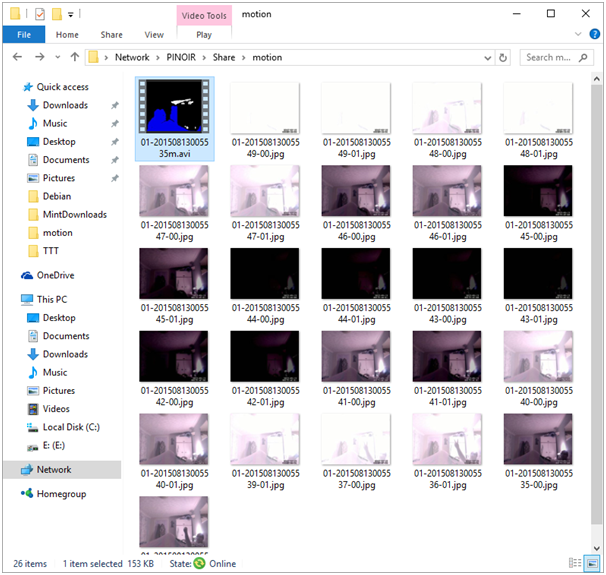Open the View ribbon tab
The height and width of the screenshot is (575, 606).
(153, 35)
